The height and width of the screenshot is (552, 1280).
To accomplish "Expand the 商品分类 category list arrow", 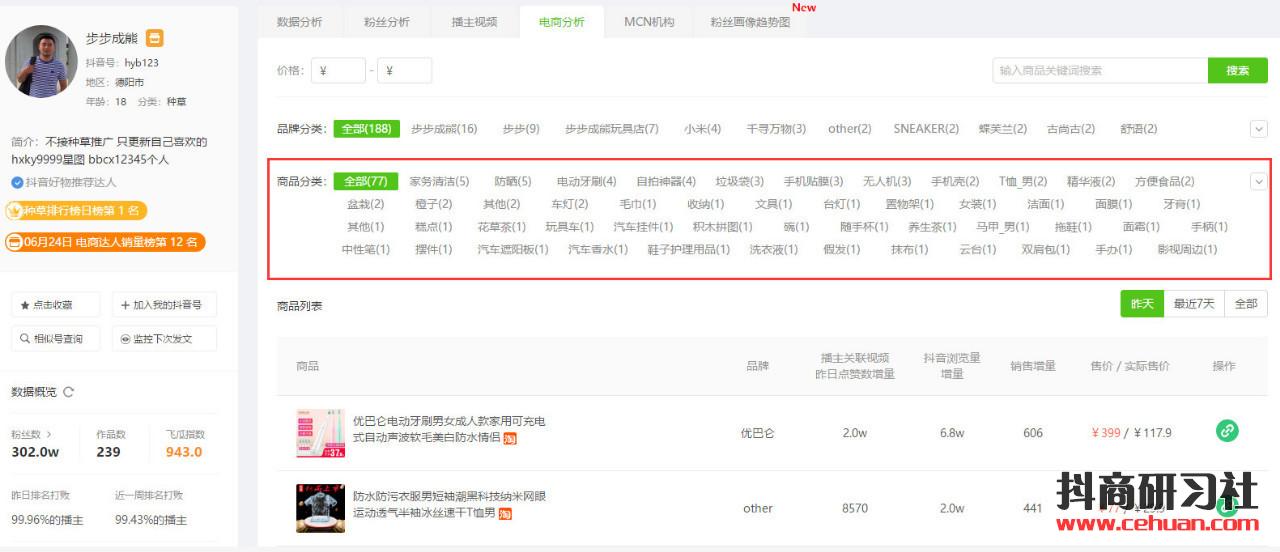I will 1258,181.
